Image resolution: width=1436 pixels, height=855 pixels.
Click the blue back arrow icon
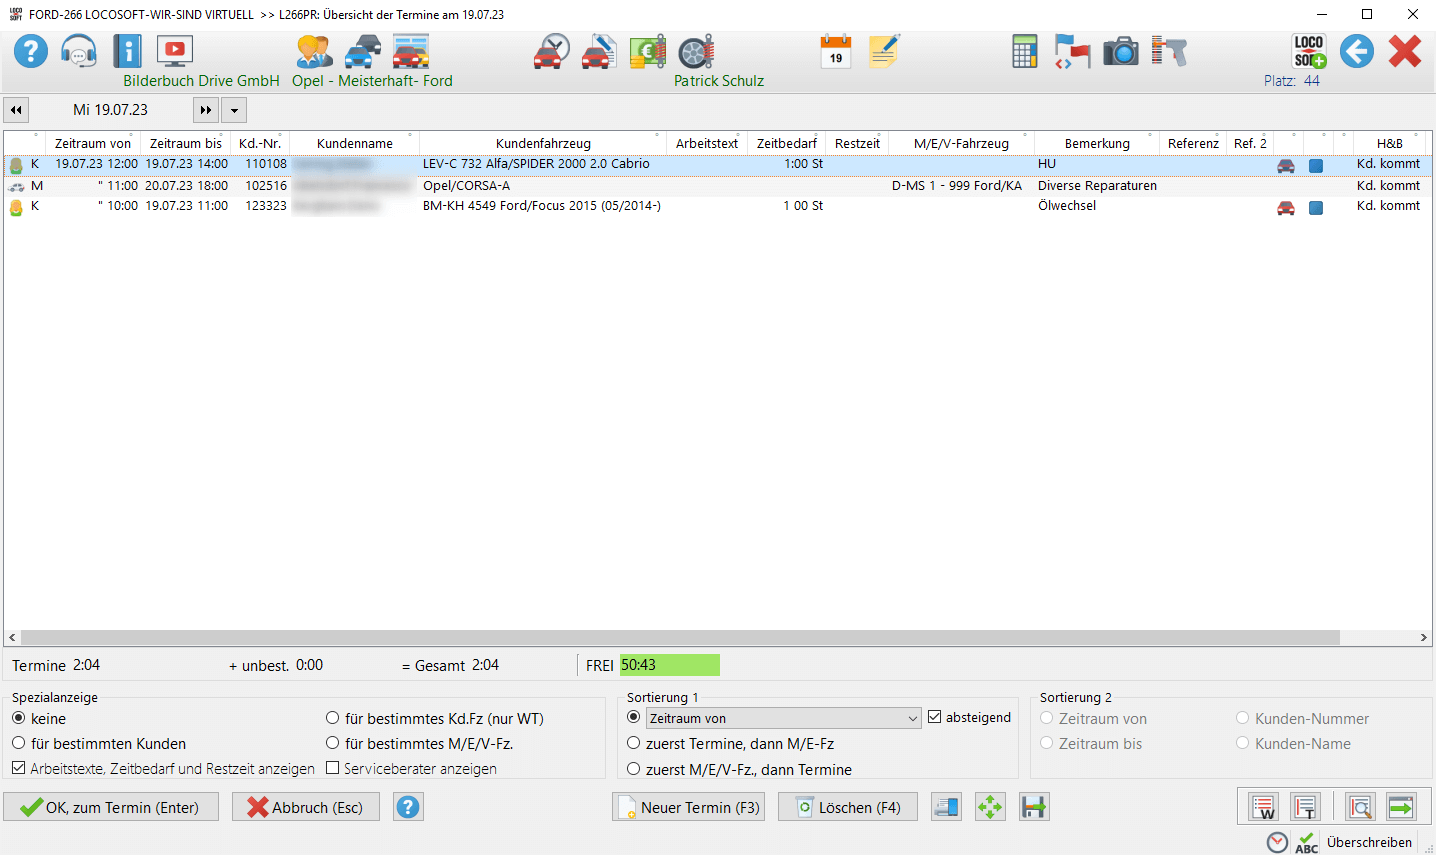click(1356, 51)
